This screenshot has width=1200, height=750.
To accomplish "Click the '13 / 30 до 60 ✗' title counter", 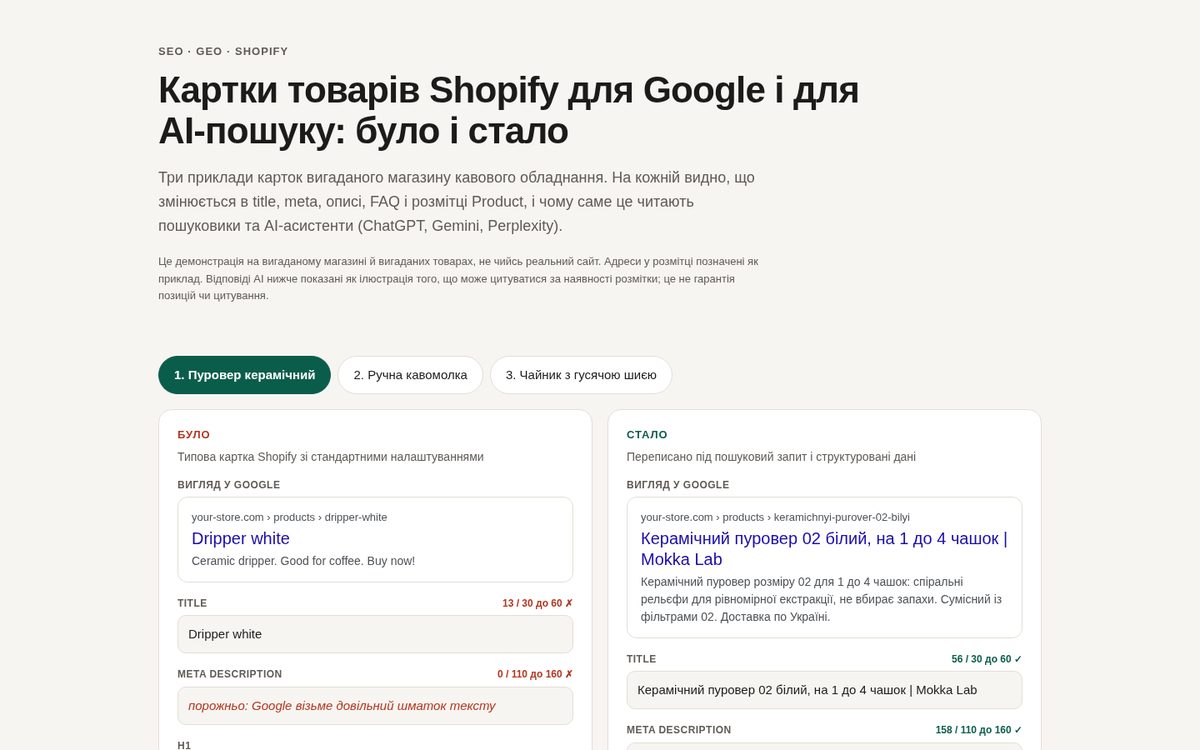I will point(537,603).
